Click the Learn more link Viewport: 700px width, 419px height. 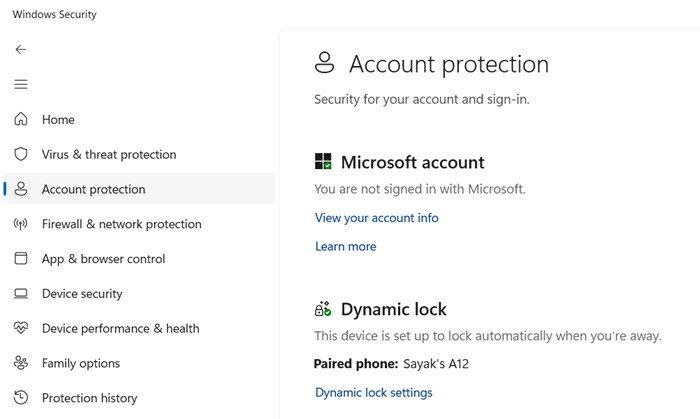(x=346, y=246)
